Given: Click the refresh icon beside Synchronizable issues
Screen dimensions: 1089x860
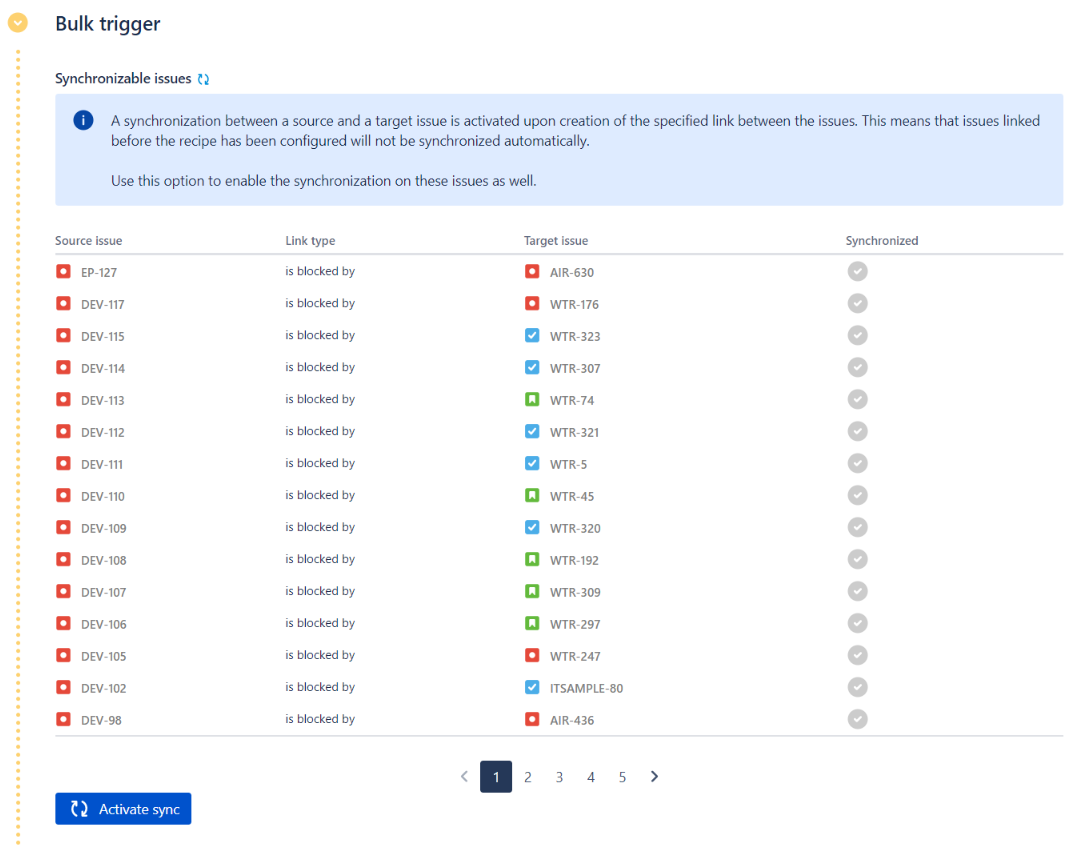Looking at the screenshot, I should point(204,79).
